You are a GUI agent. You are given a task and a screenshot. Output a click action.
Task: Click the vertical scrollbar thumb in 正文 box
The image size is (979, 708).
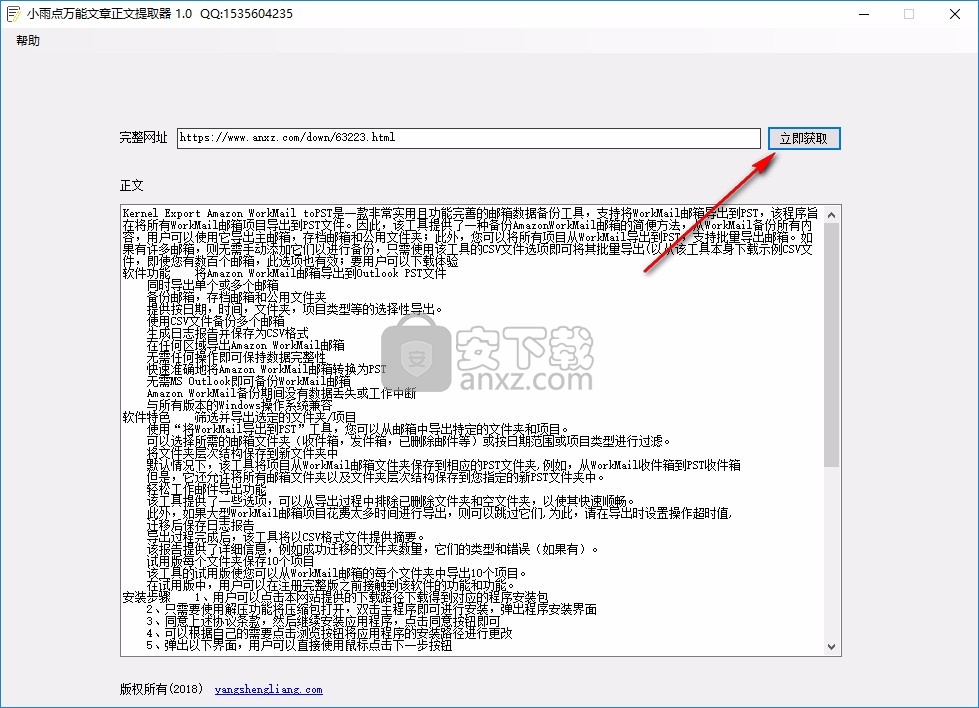(x=831, y=345)
